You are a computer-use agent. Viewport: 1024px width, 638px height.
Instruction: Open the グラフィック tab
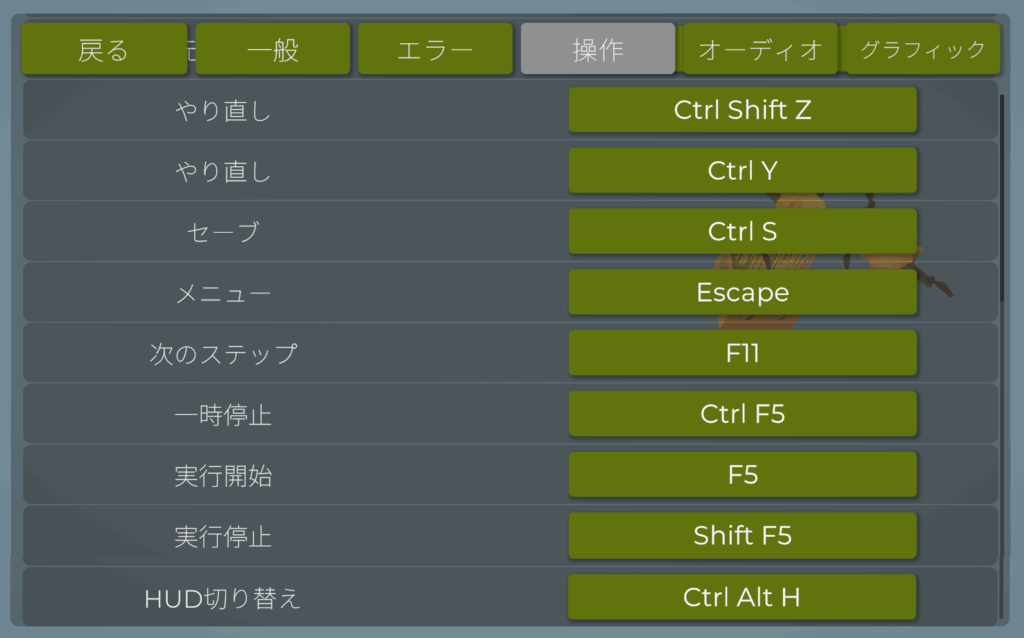(922, 49)
